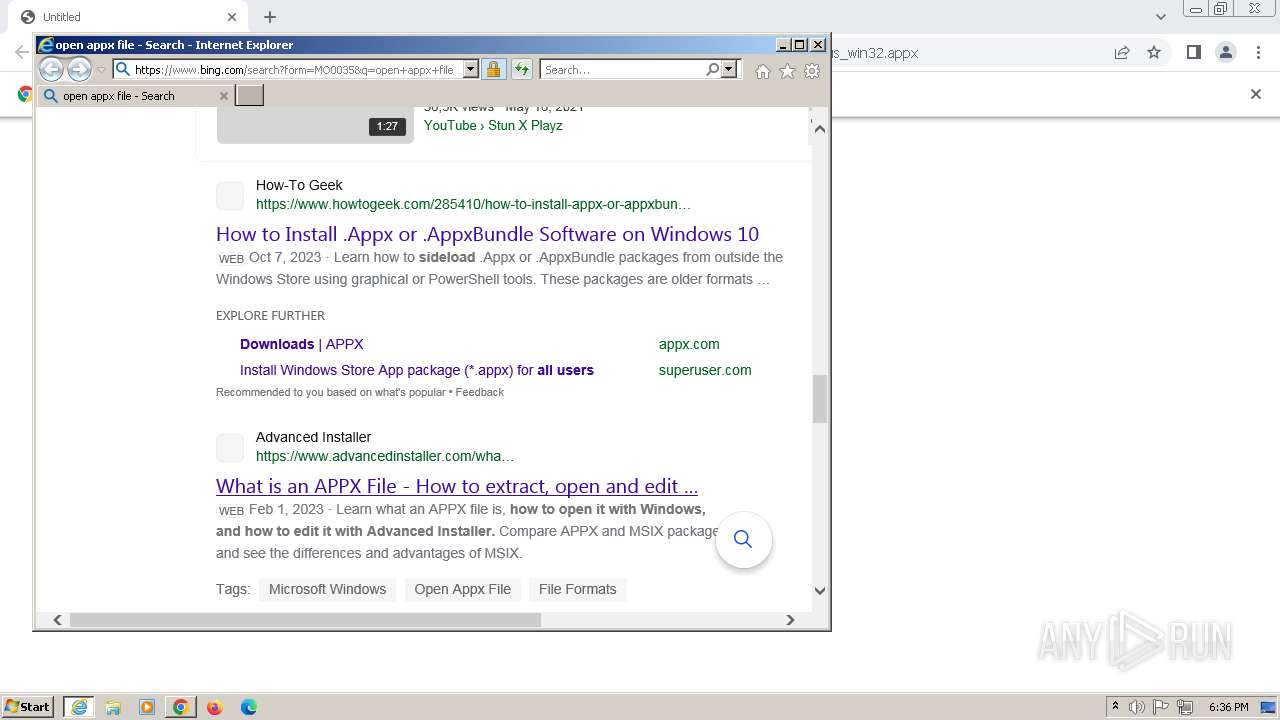Open the search provider dropdown arrow
Image resolution: width=1280 pixels, height=720 pixels.
coord(729,70)
